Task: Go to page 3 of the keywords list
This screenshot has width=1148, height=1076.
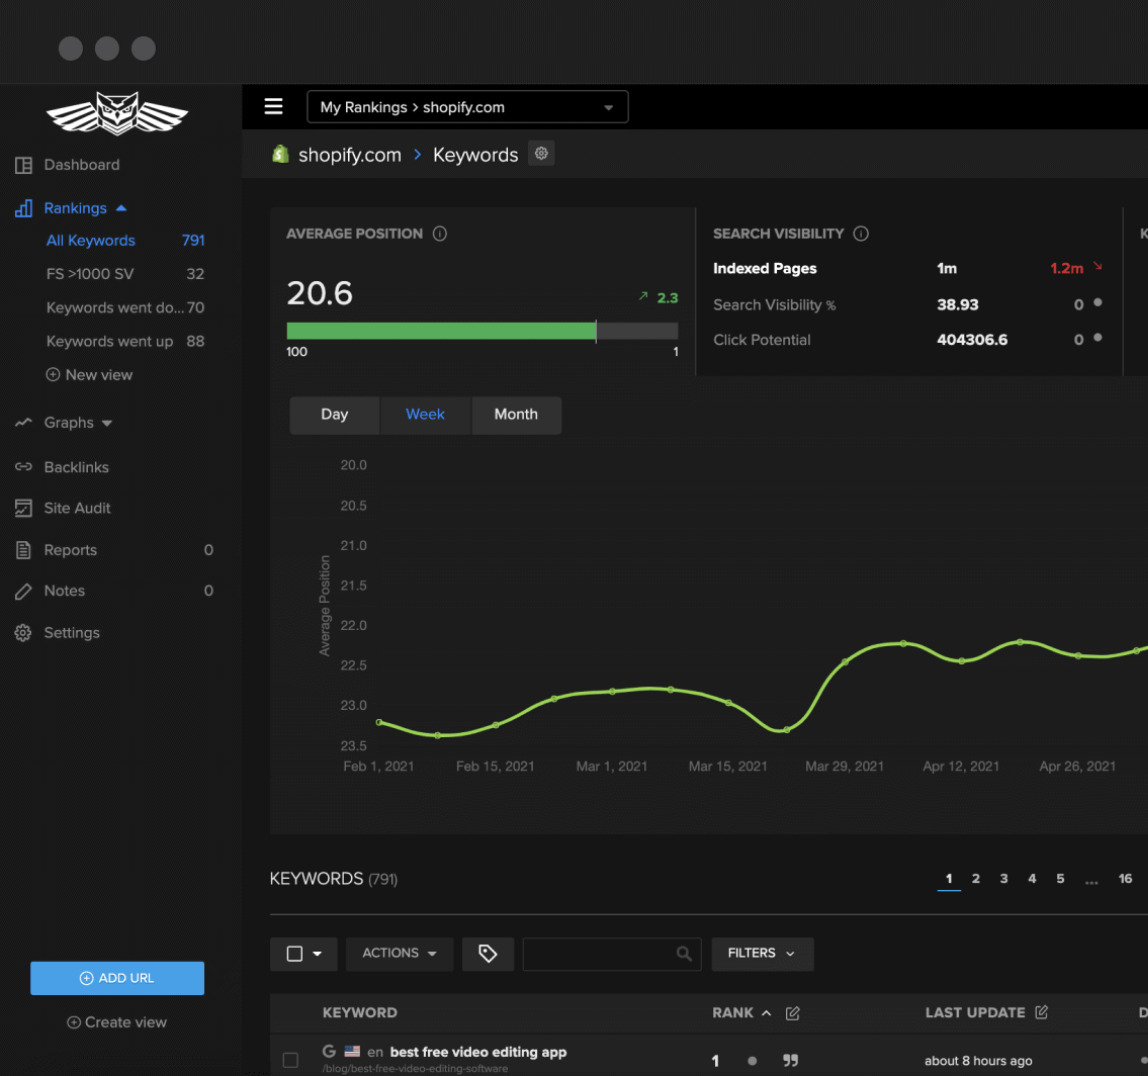Action: pos(1004,878)
